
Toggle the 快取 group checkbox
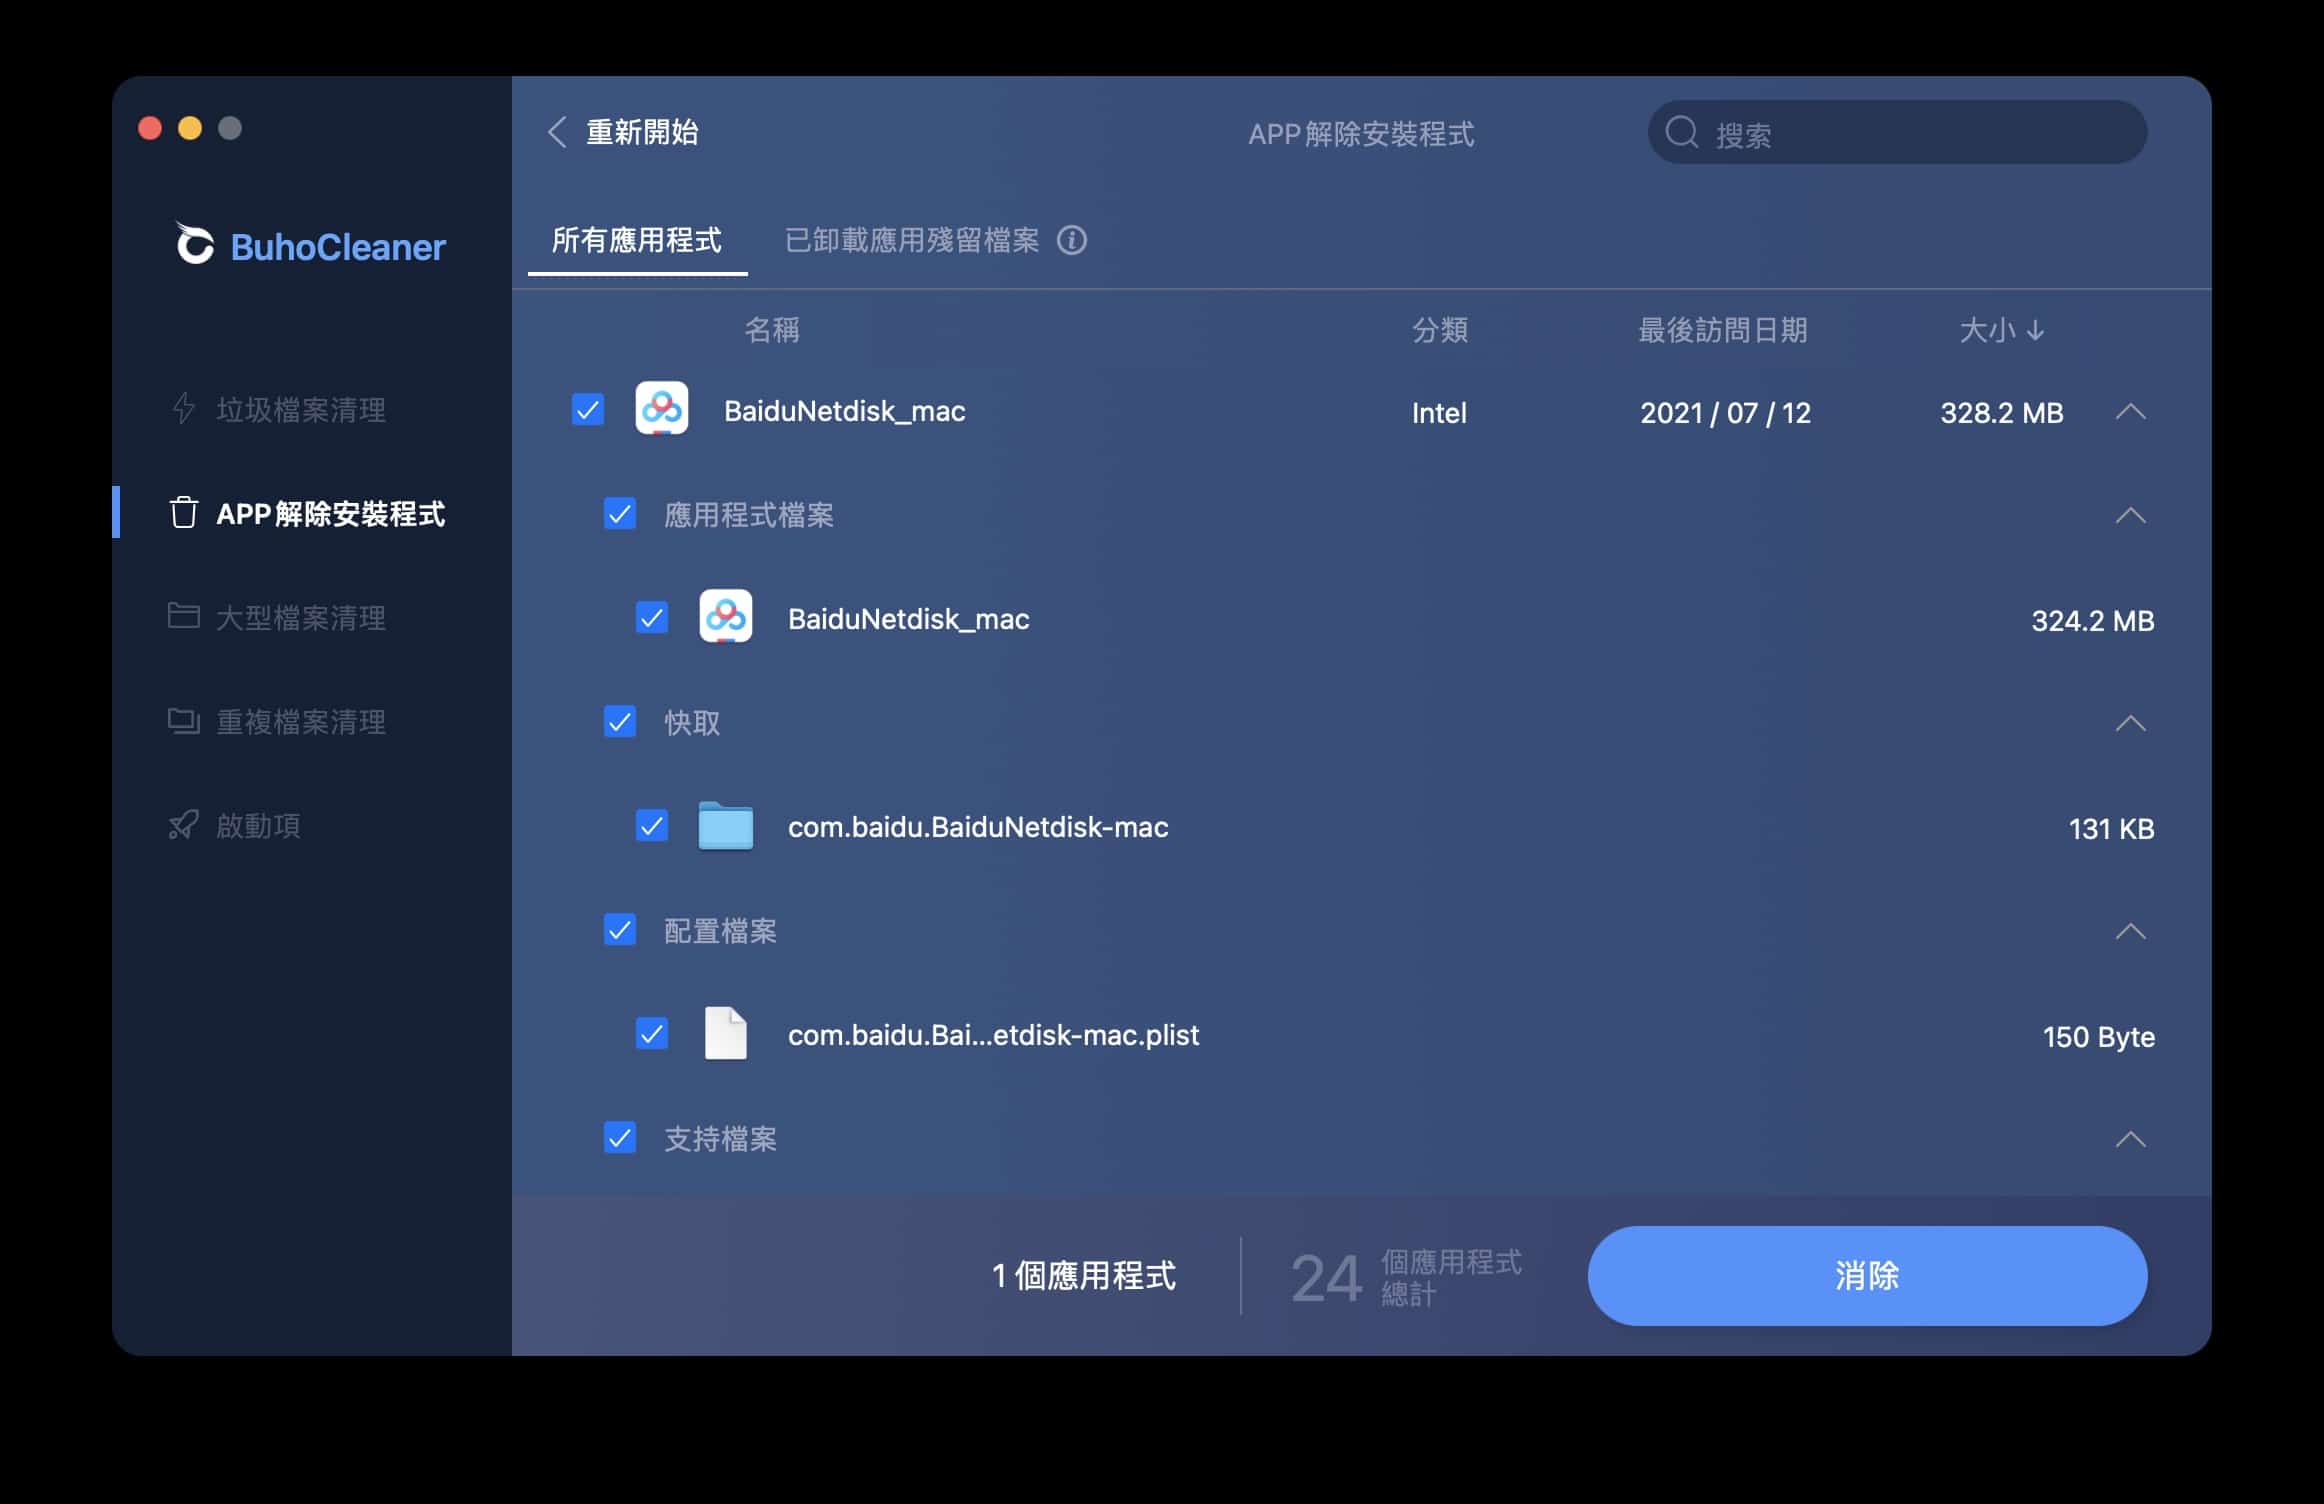coord(620,721)
